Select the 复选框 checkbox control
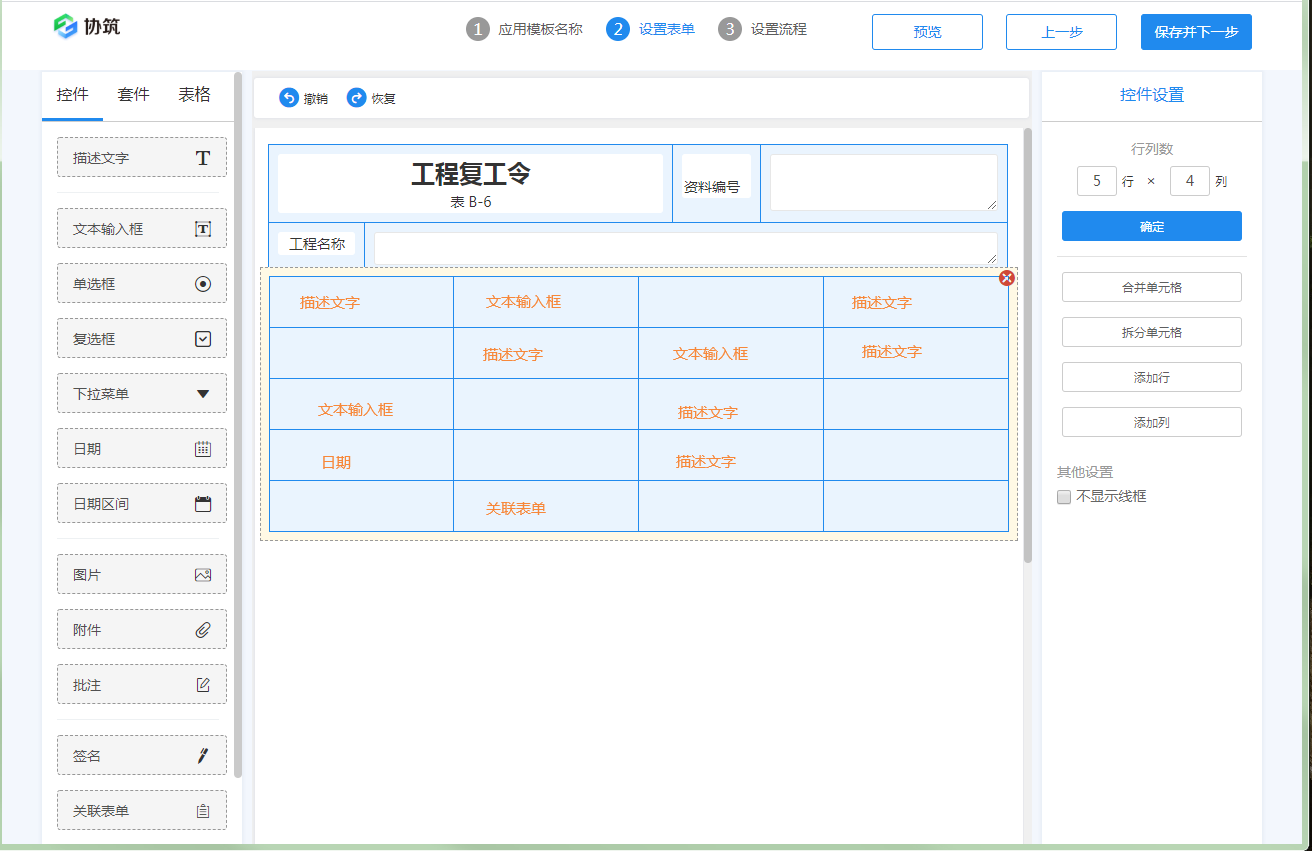The width and height of the screenshot is (1312, 851). coord(141,338)
